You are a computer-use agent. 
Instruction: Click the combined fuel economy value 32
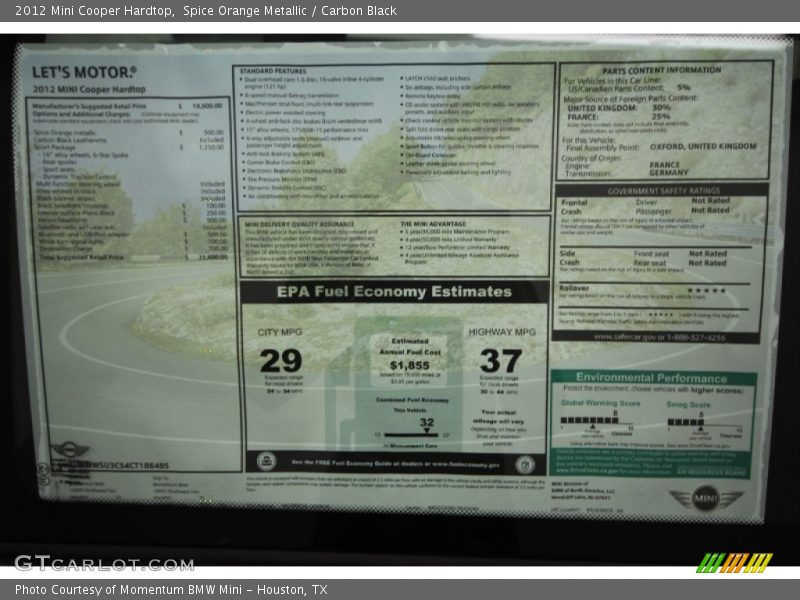click(427, 422)
